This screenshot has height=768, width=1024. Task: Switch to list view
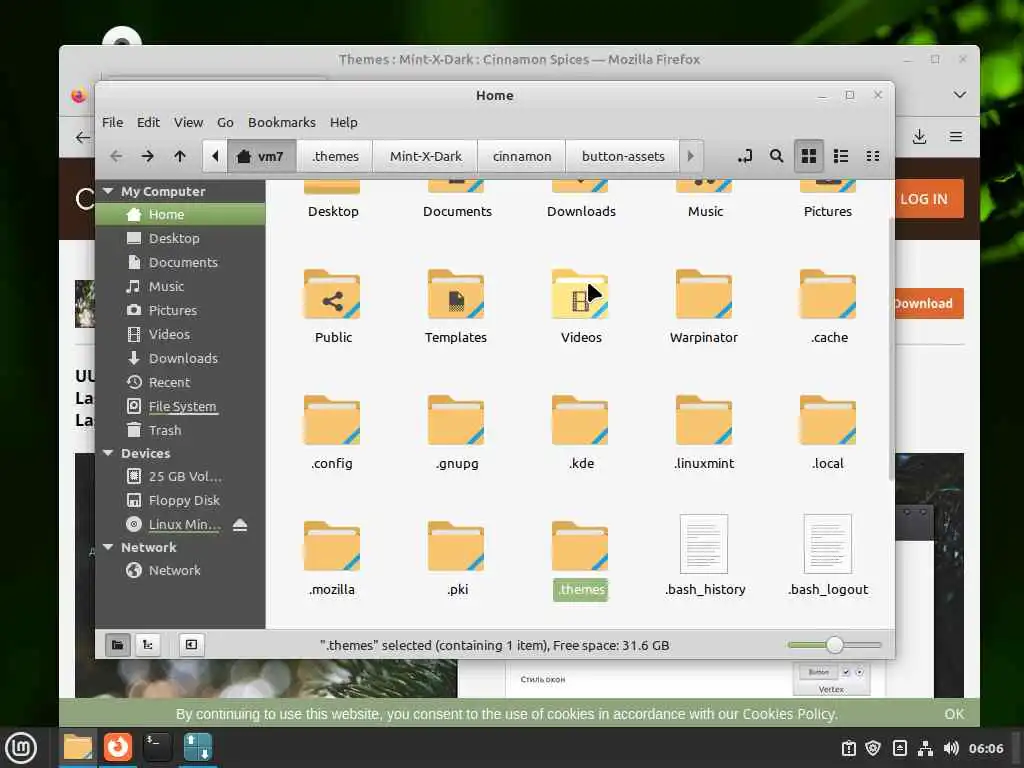pos(840,156)
